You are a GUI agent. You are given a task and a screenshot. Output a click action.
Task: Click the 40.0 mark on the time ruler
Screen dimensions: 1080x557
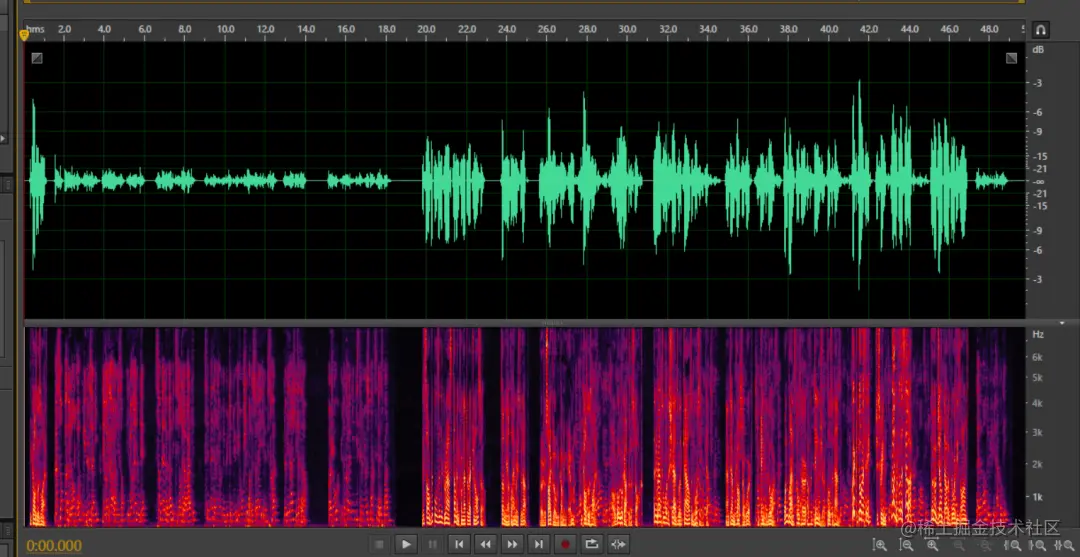pyautogui.click(x=829, y=30)
